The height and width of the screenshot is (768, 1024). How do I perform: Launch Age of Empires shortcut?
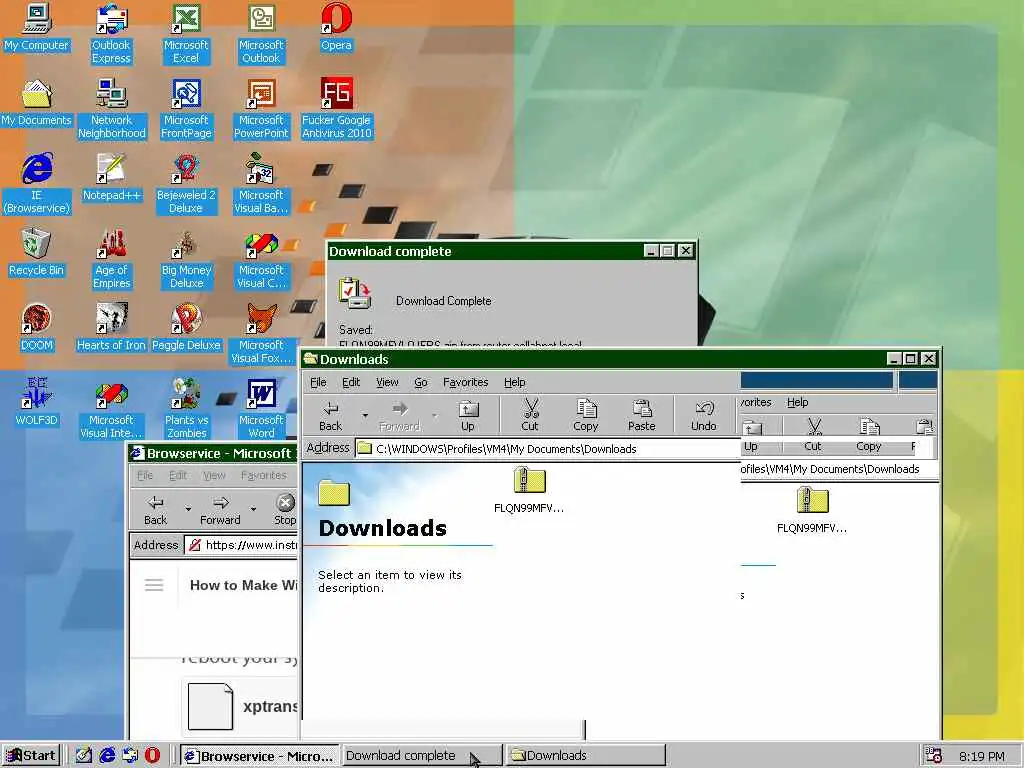(112, 259)
